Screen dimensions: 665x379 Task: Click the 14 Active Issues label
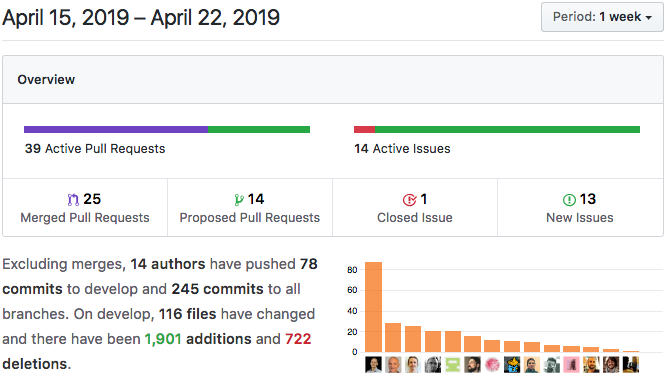[x=402, y=148]
